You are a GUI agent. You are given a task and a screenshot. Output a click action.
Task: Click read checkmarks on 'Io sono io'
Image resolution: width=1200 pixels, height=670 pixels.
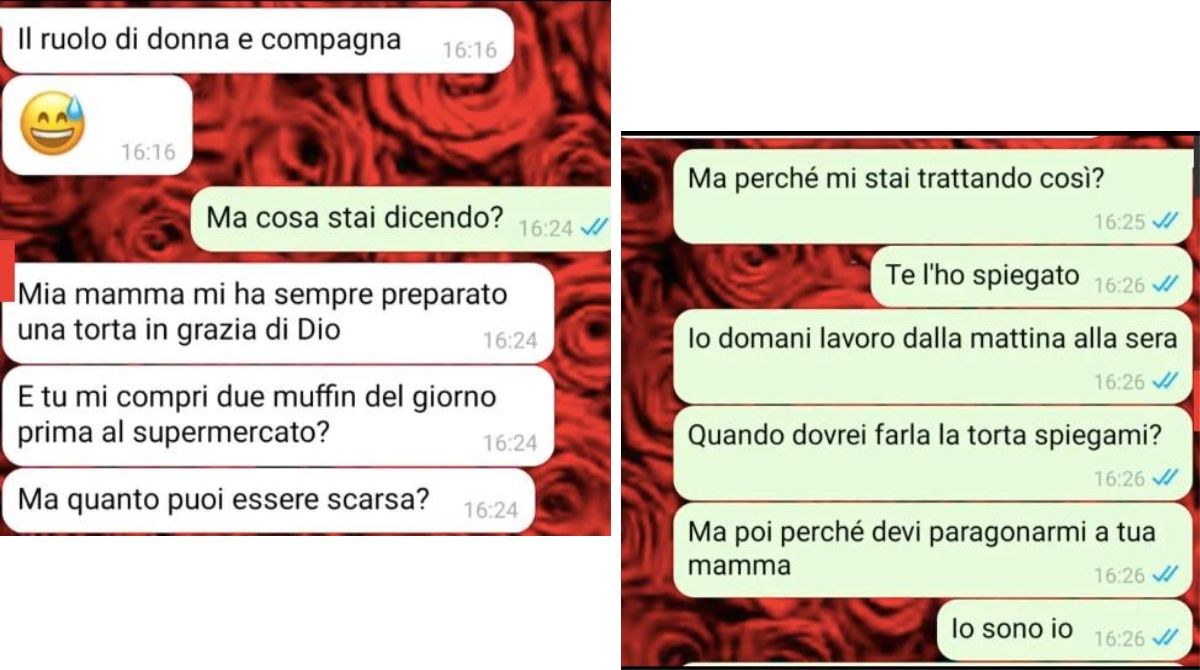[x=1163, y=637]
